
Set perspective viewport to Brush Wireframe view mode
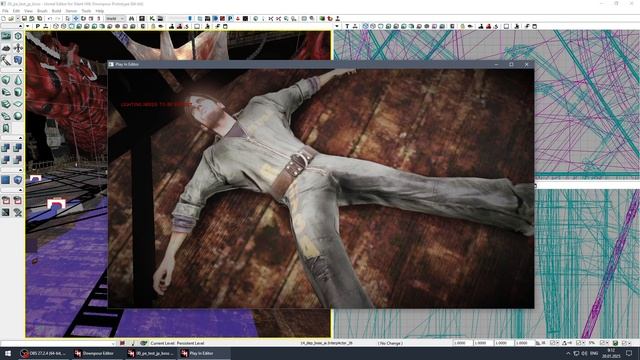point(56,27)
